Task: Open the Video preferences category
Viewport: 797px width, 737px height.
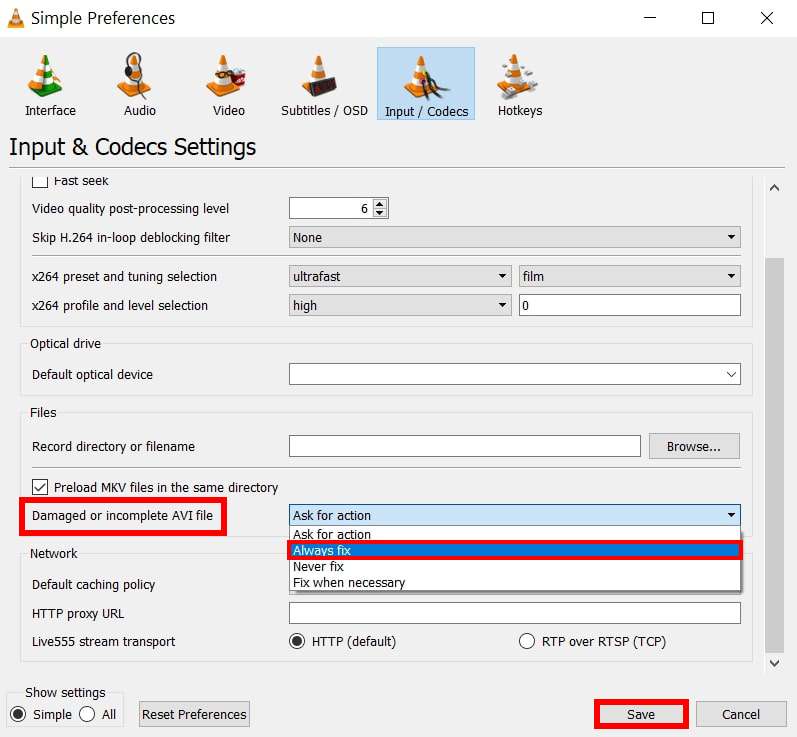Action: (x=228, y=84)
